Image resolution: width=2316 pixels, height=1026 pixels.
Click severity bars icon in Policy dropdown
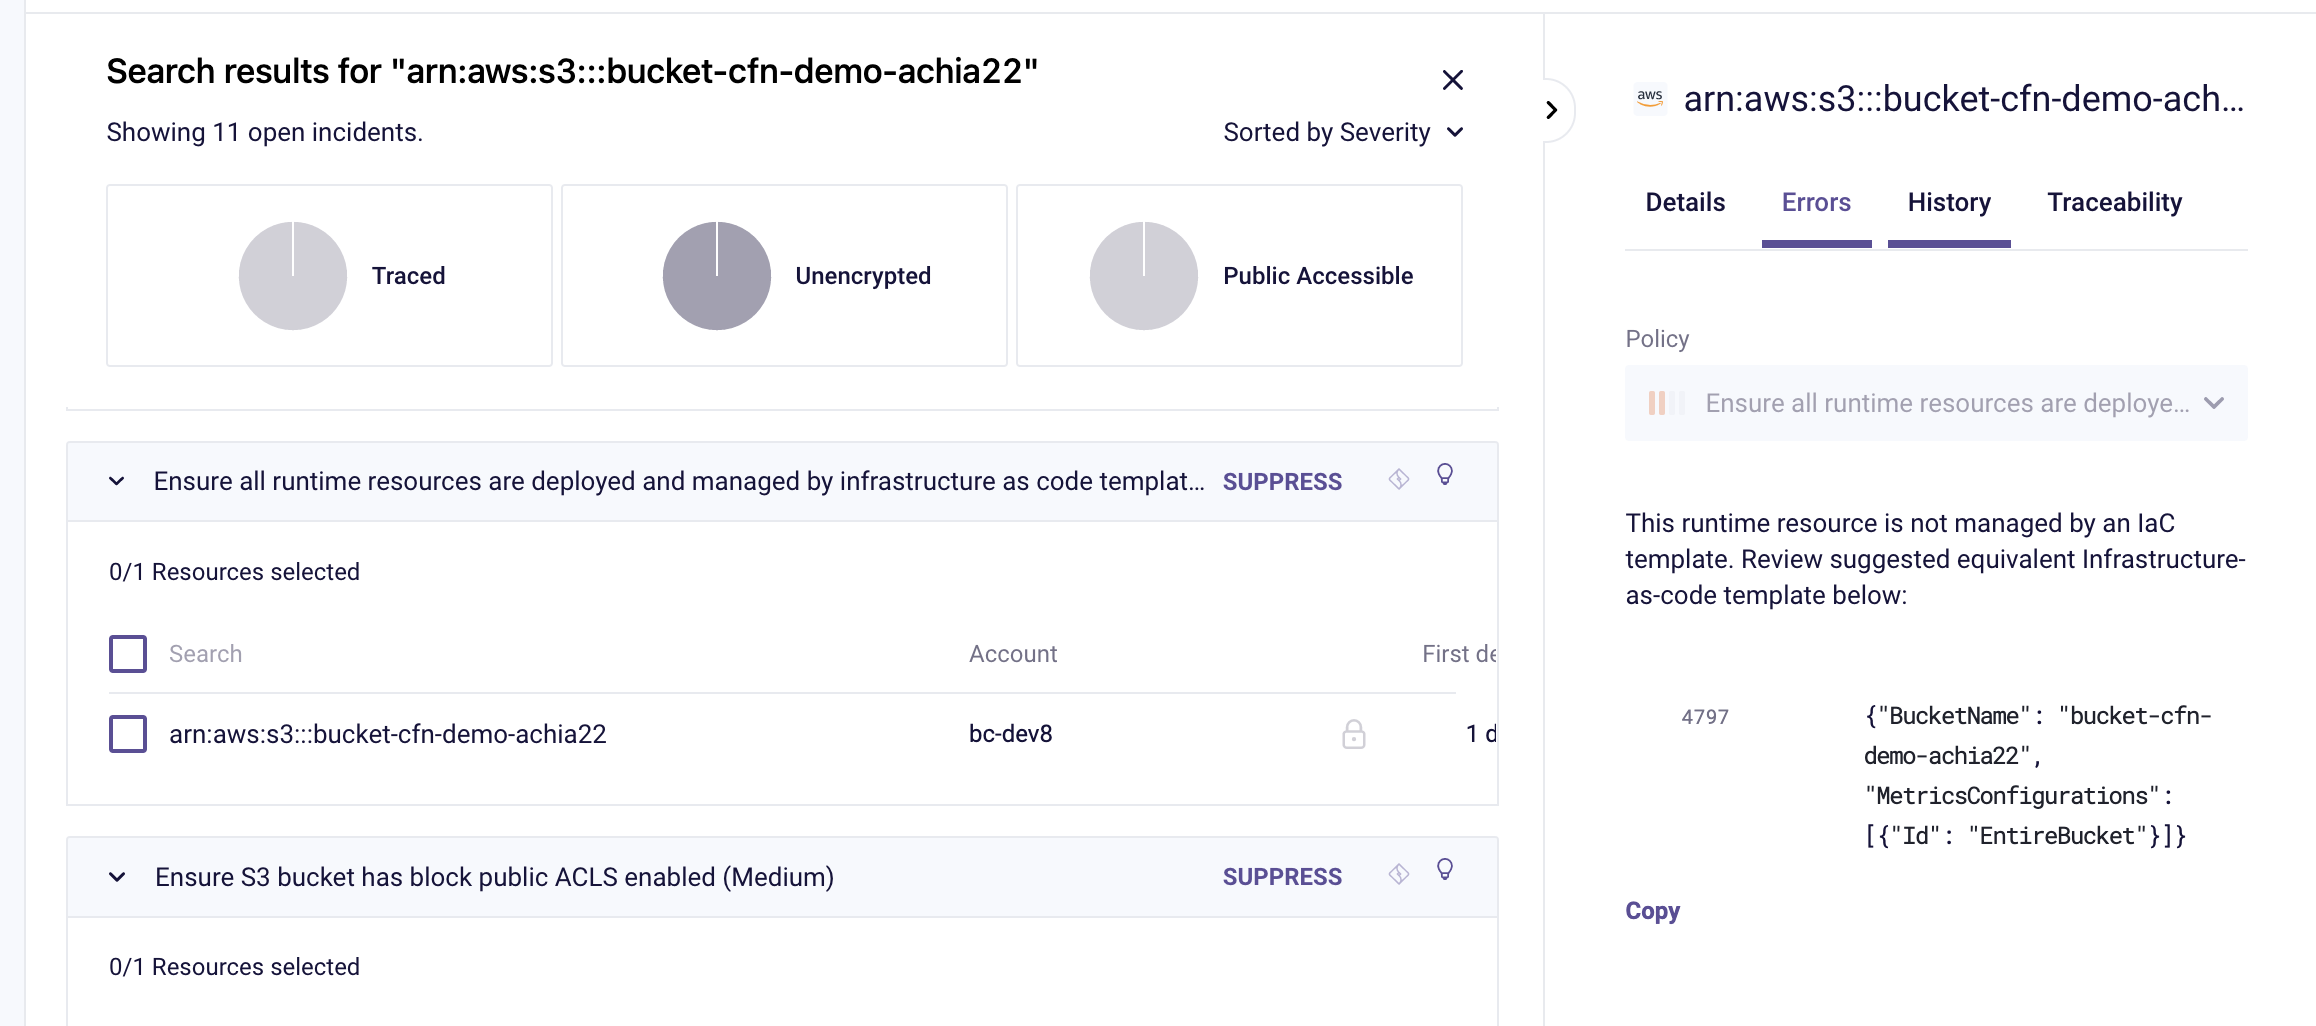click(x=1665, y=403)
